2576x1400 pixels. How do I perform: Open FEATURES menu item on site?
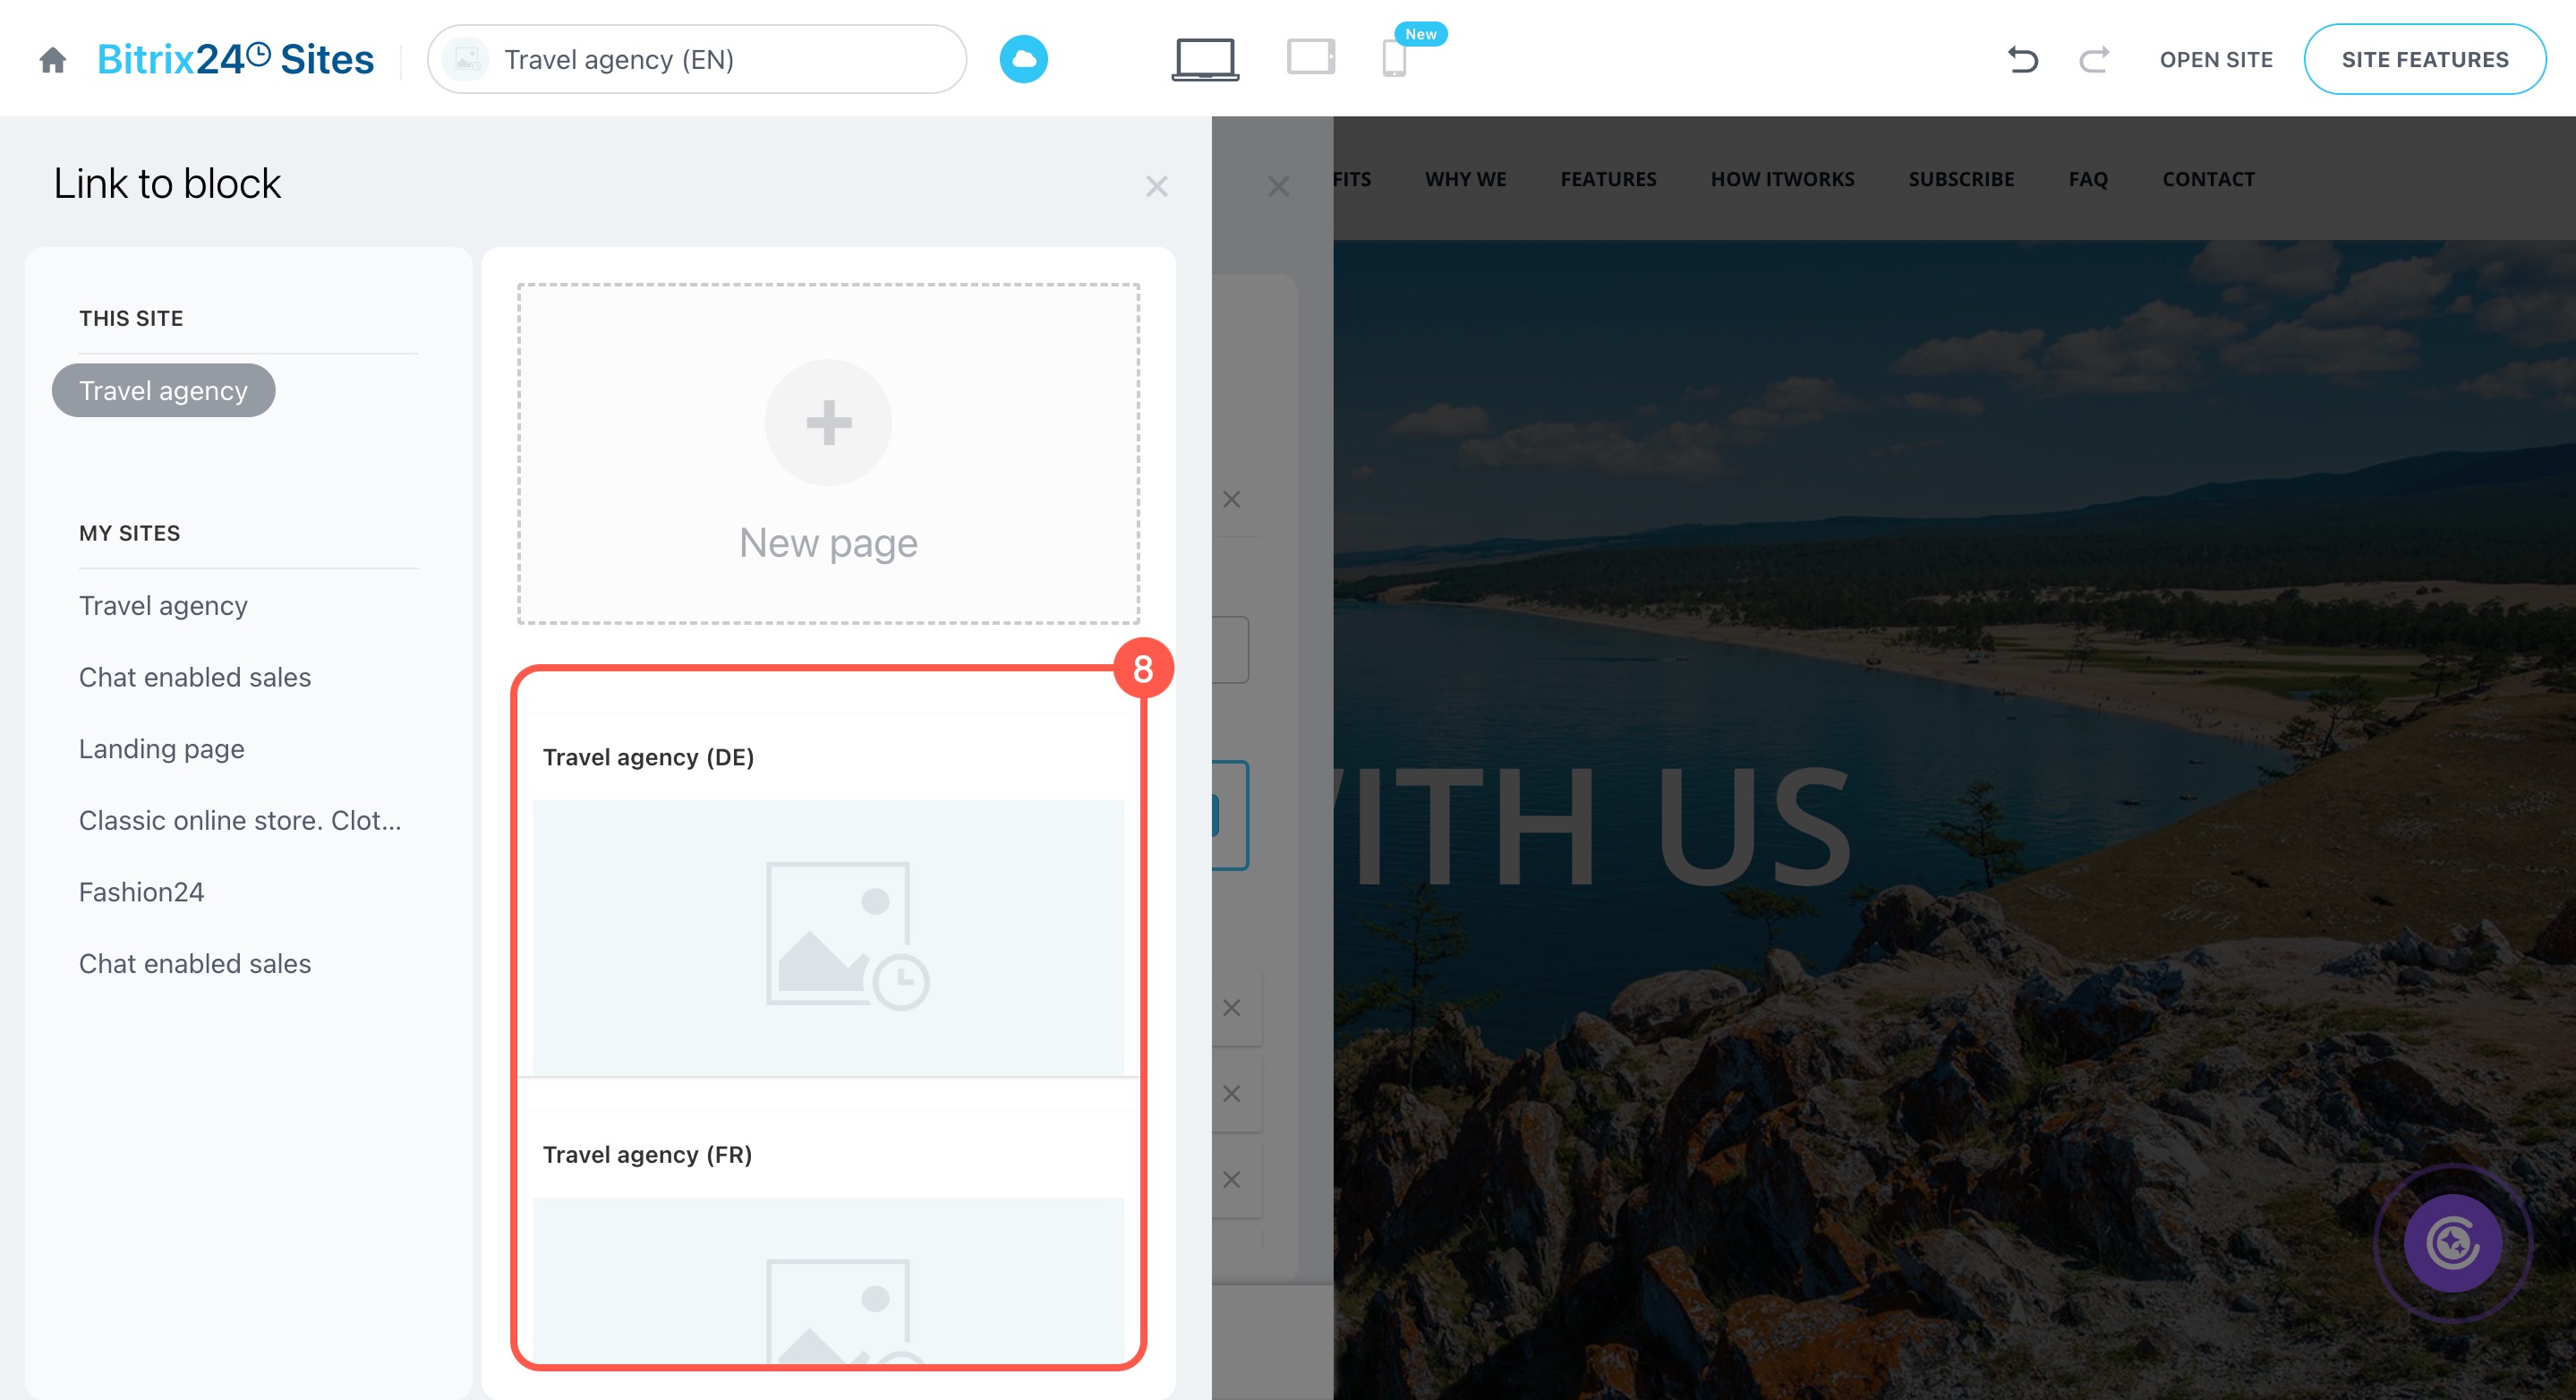click(x=1608, y=179)
